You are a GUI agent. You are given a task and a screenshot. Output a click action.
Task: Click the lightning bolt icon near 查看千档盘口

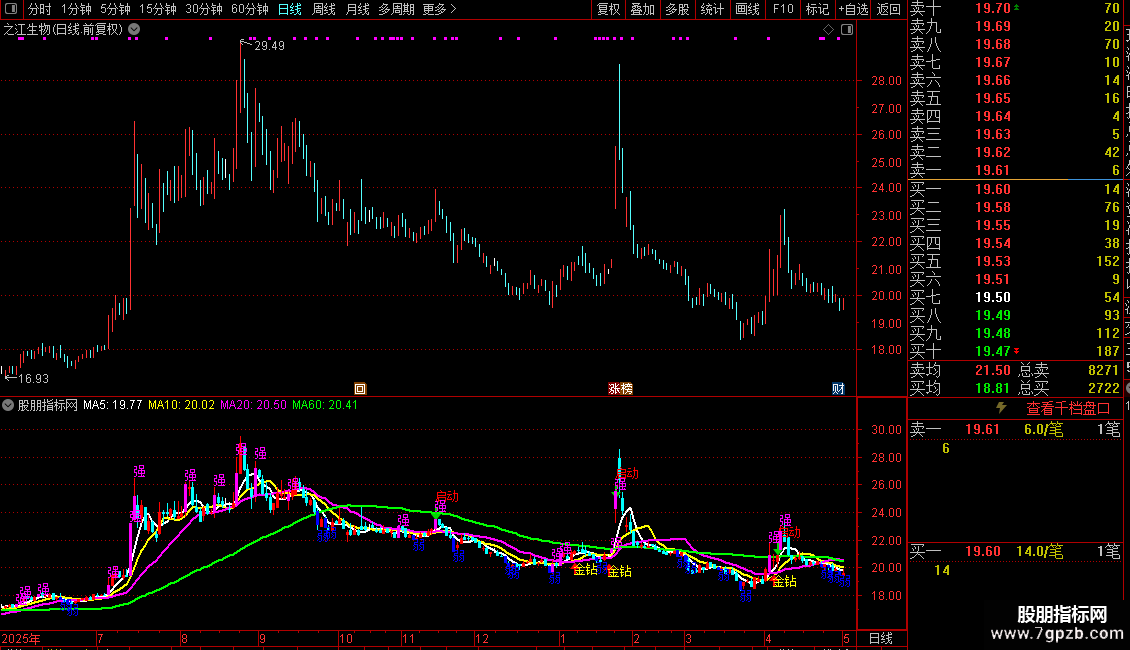pos(1001,408)
